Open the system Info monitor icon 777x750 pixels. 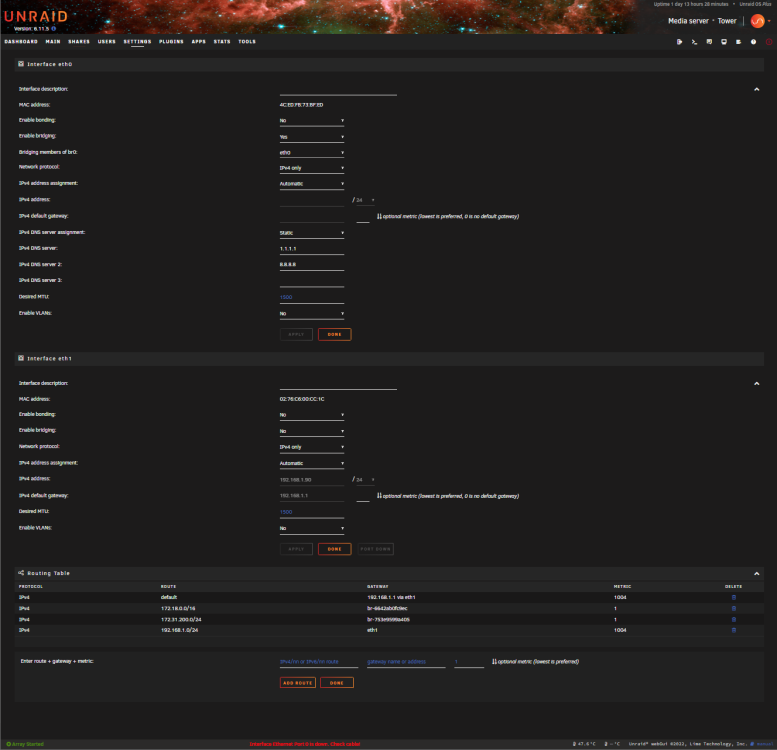coord(724,42)
